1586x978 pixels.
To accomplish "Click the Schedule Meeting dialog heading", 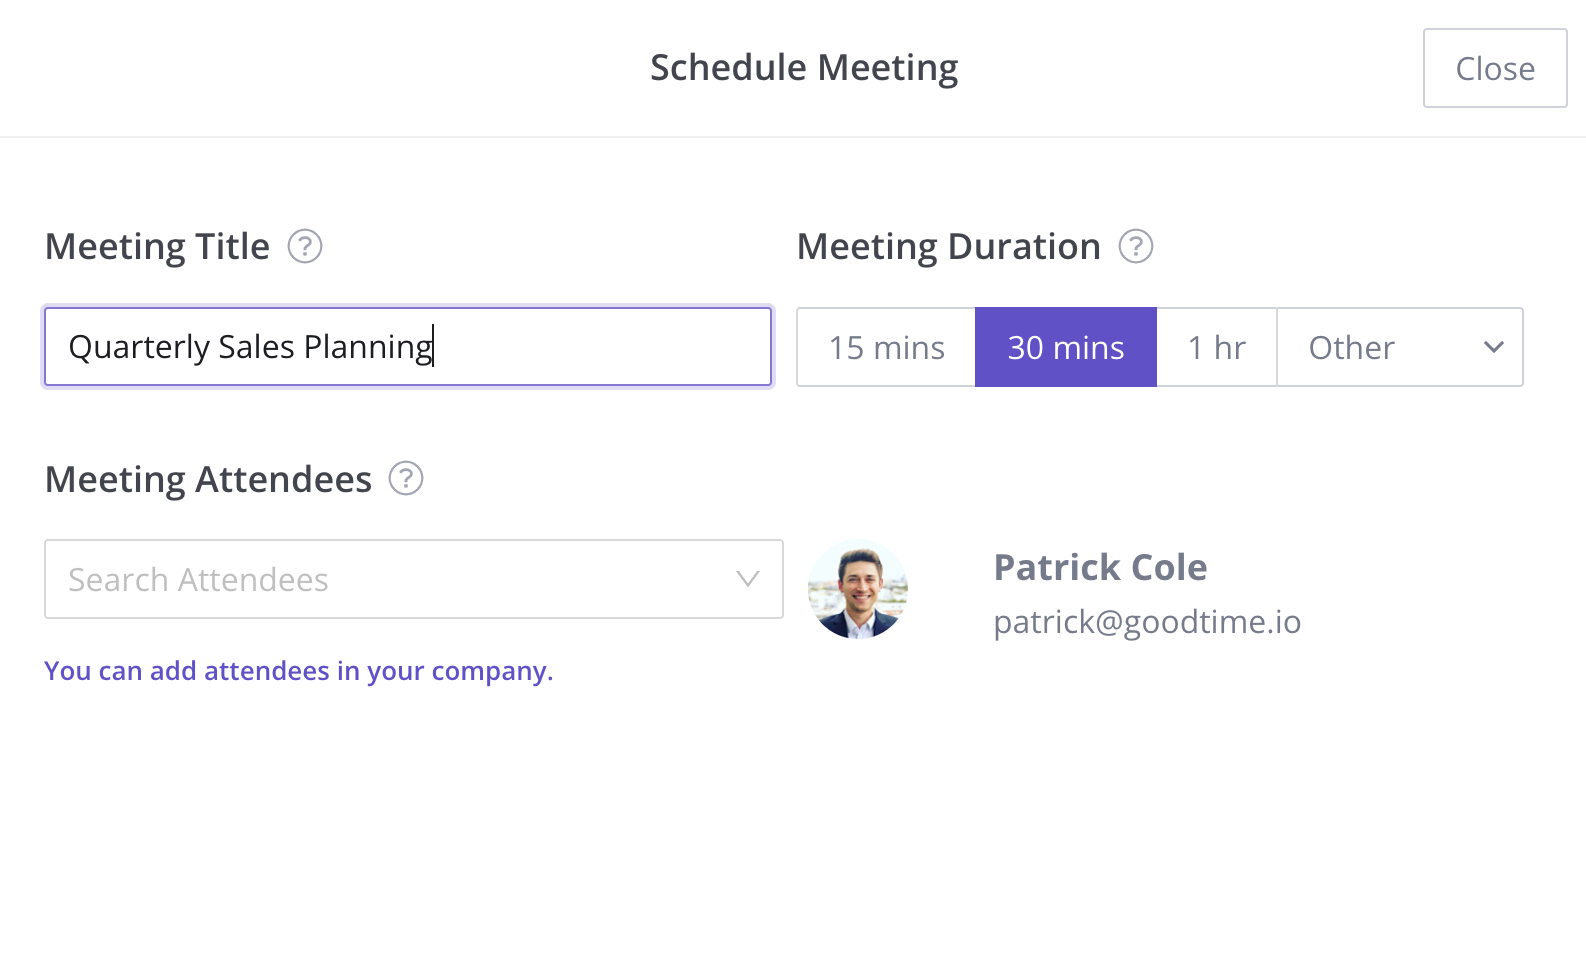I will [804, 68].
